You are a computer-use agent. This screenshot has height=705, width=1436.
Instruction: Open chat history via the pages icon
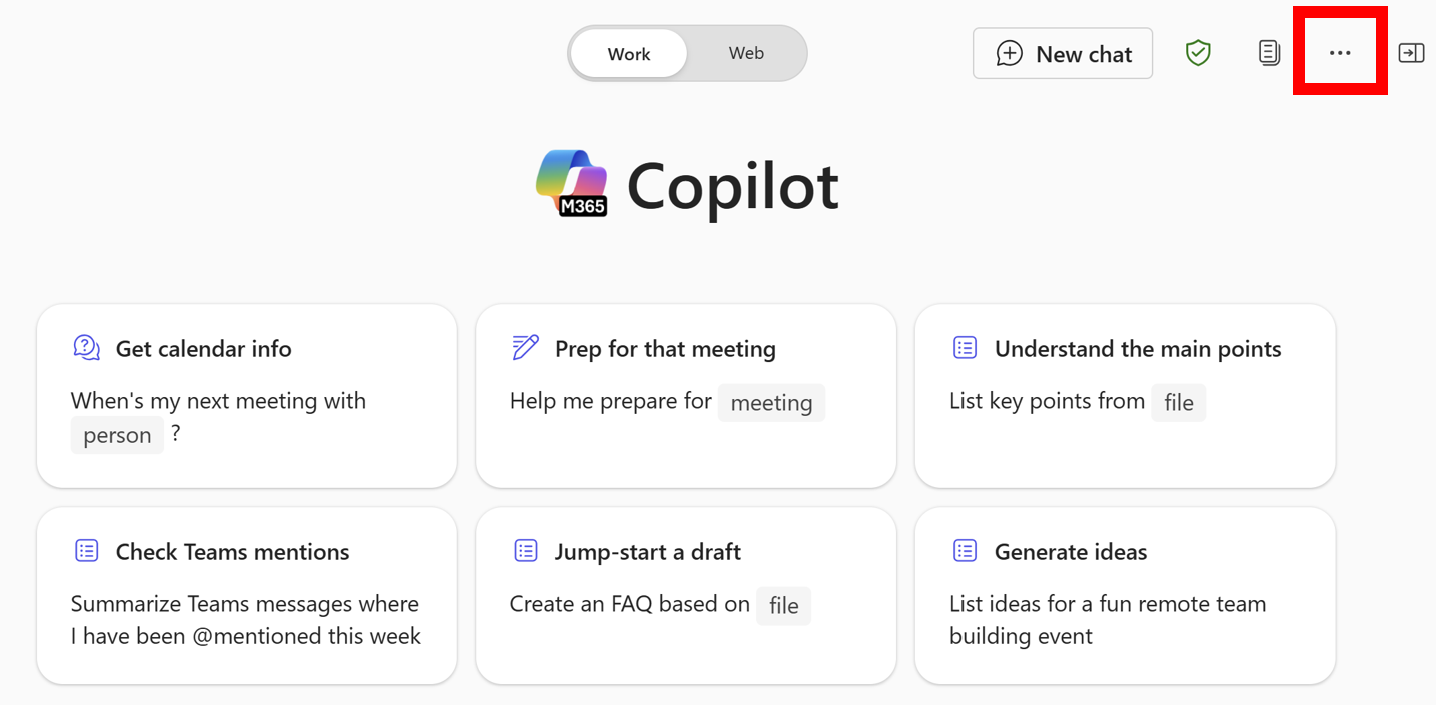(1268, 52)
